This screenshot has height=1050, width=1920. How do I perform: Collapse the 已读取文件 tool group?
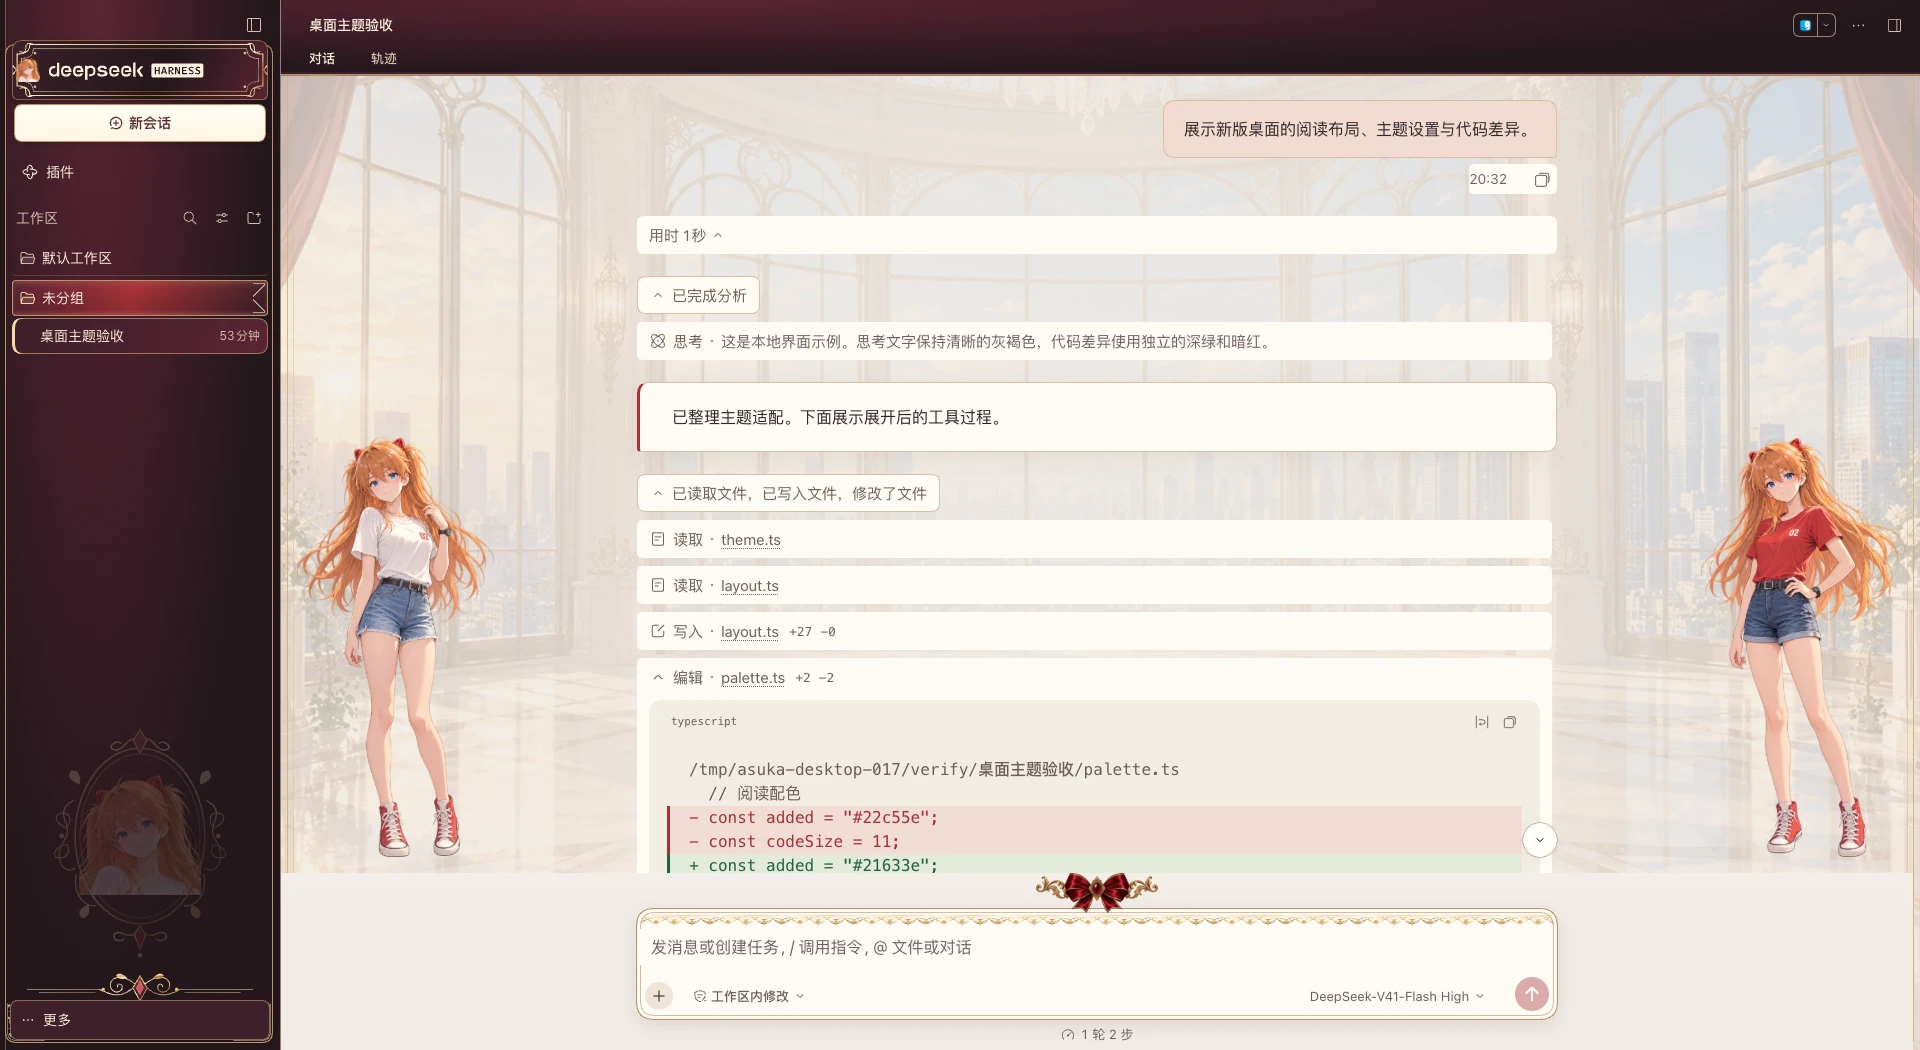coord(788,493)
